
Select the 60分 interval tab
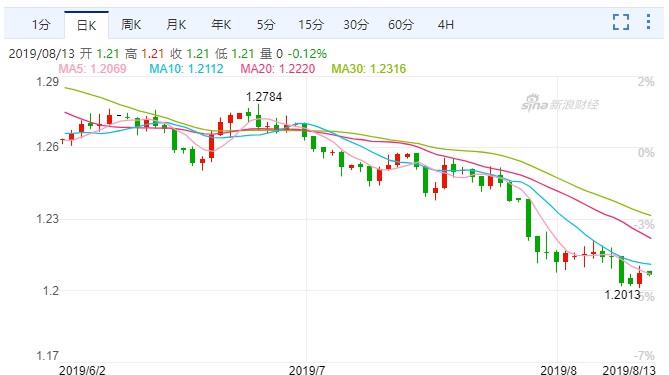click(401, 25)
